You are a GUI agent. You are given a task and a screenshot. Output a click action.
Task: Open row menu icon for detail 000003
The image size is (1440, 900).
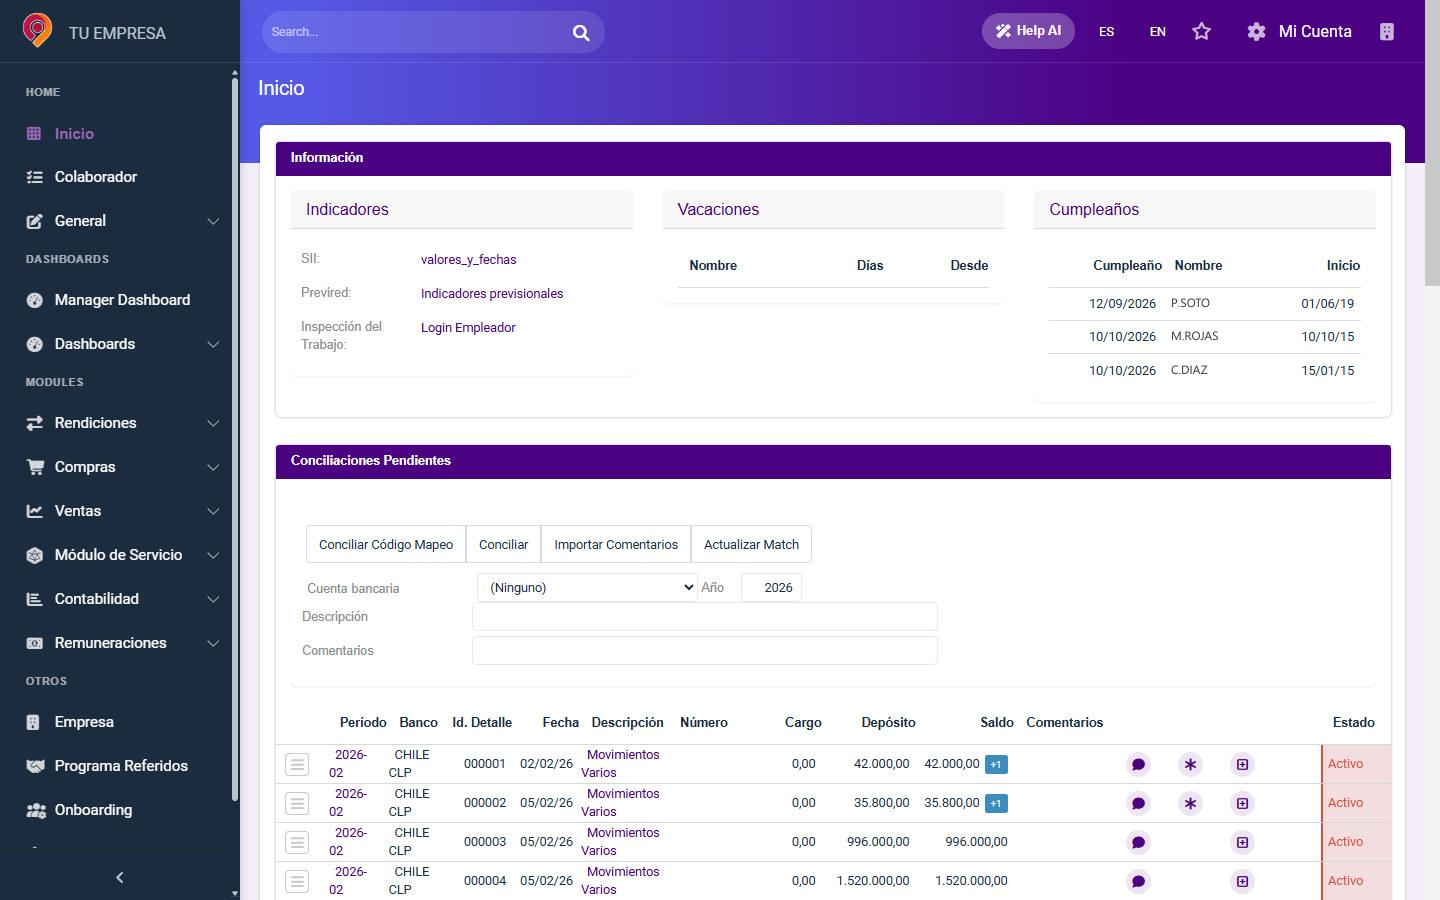tap(297, 842)
